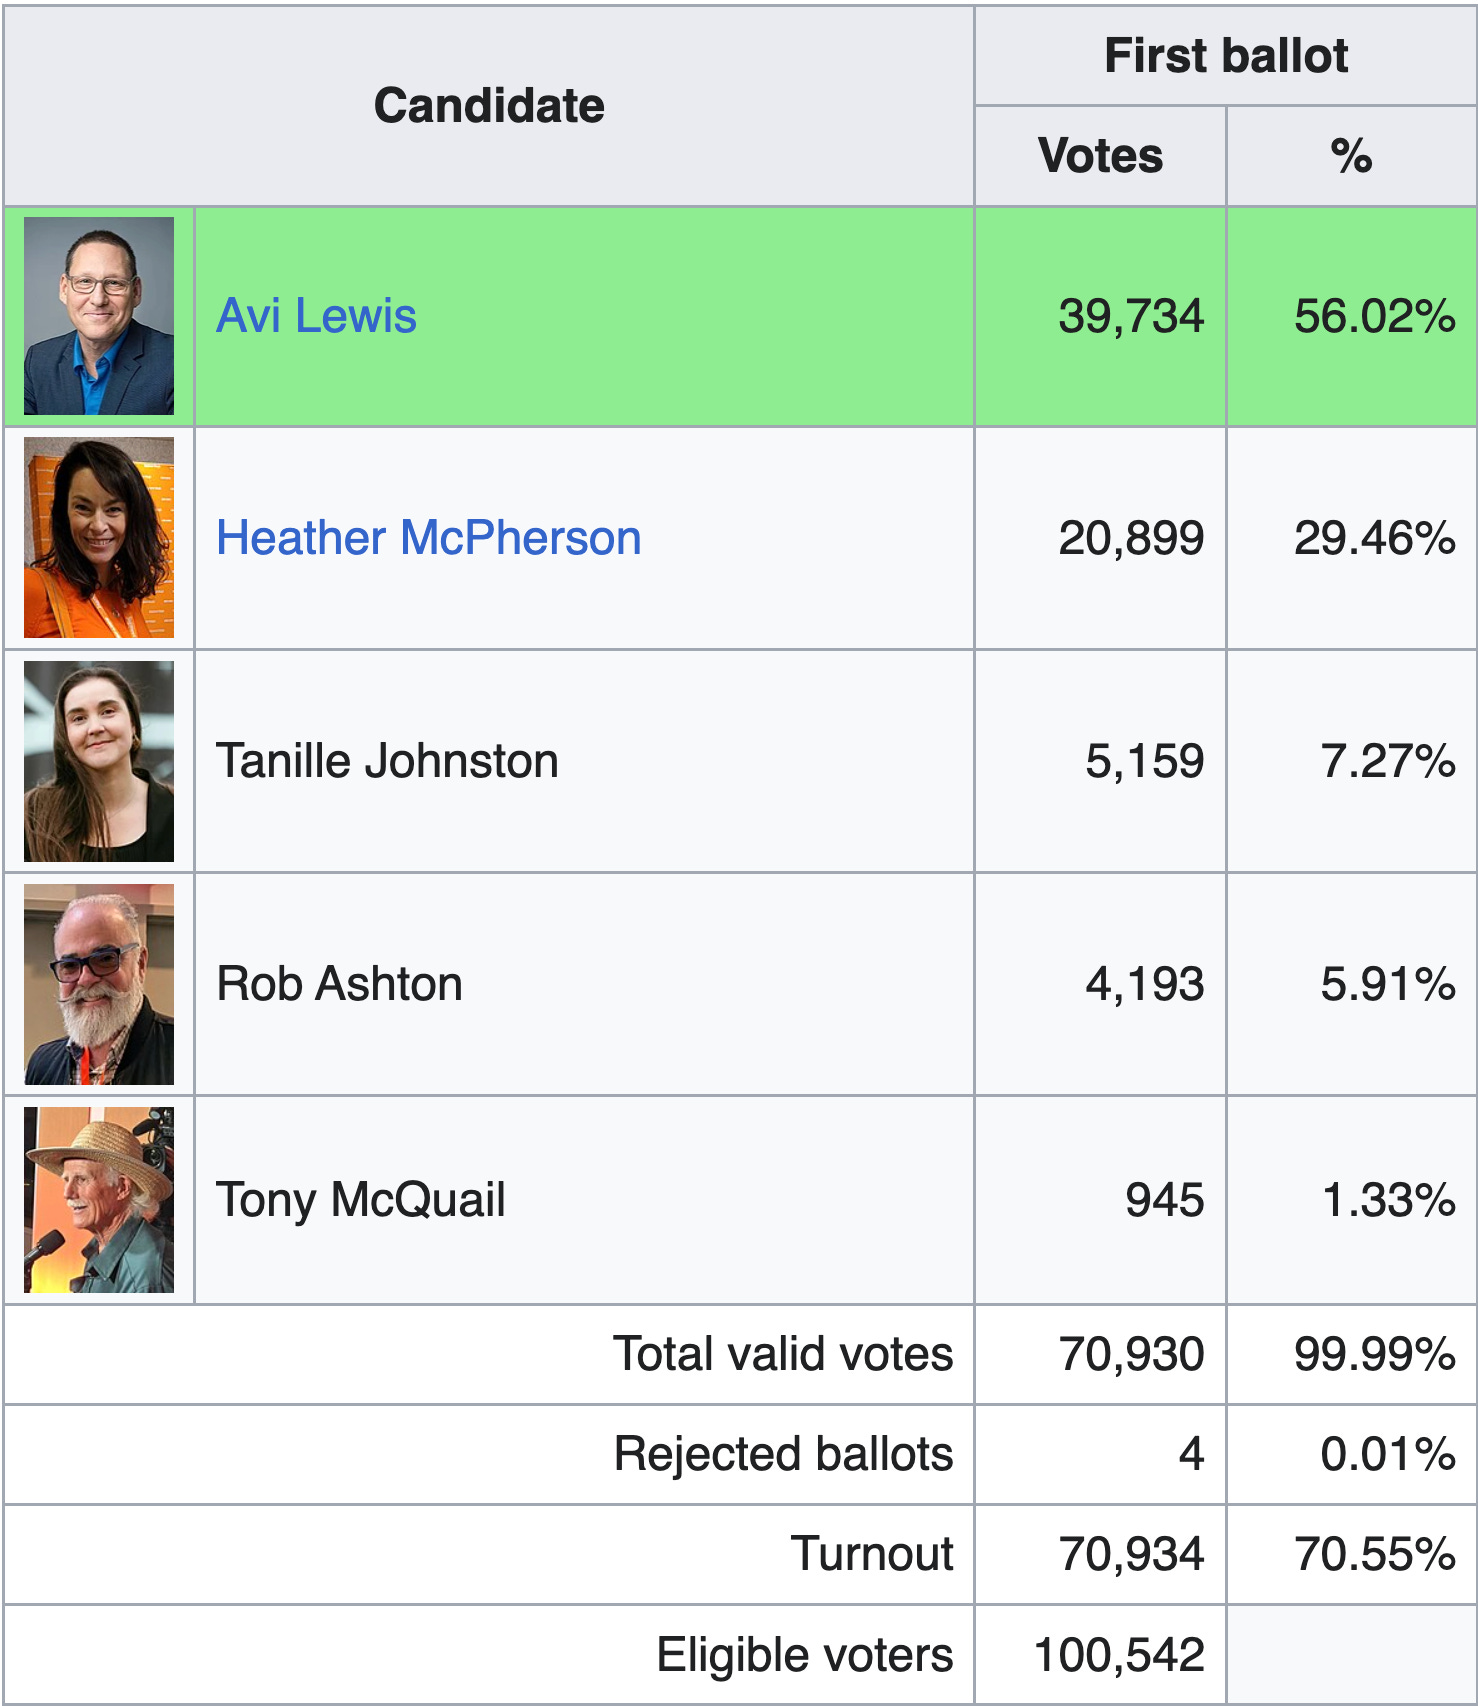Click Rob Ashton's 4,193 votes cell
The width and height of the screenshot is (1478, 1706).
(x=1101, y=984)
